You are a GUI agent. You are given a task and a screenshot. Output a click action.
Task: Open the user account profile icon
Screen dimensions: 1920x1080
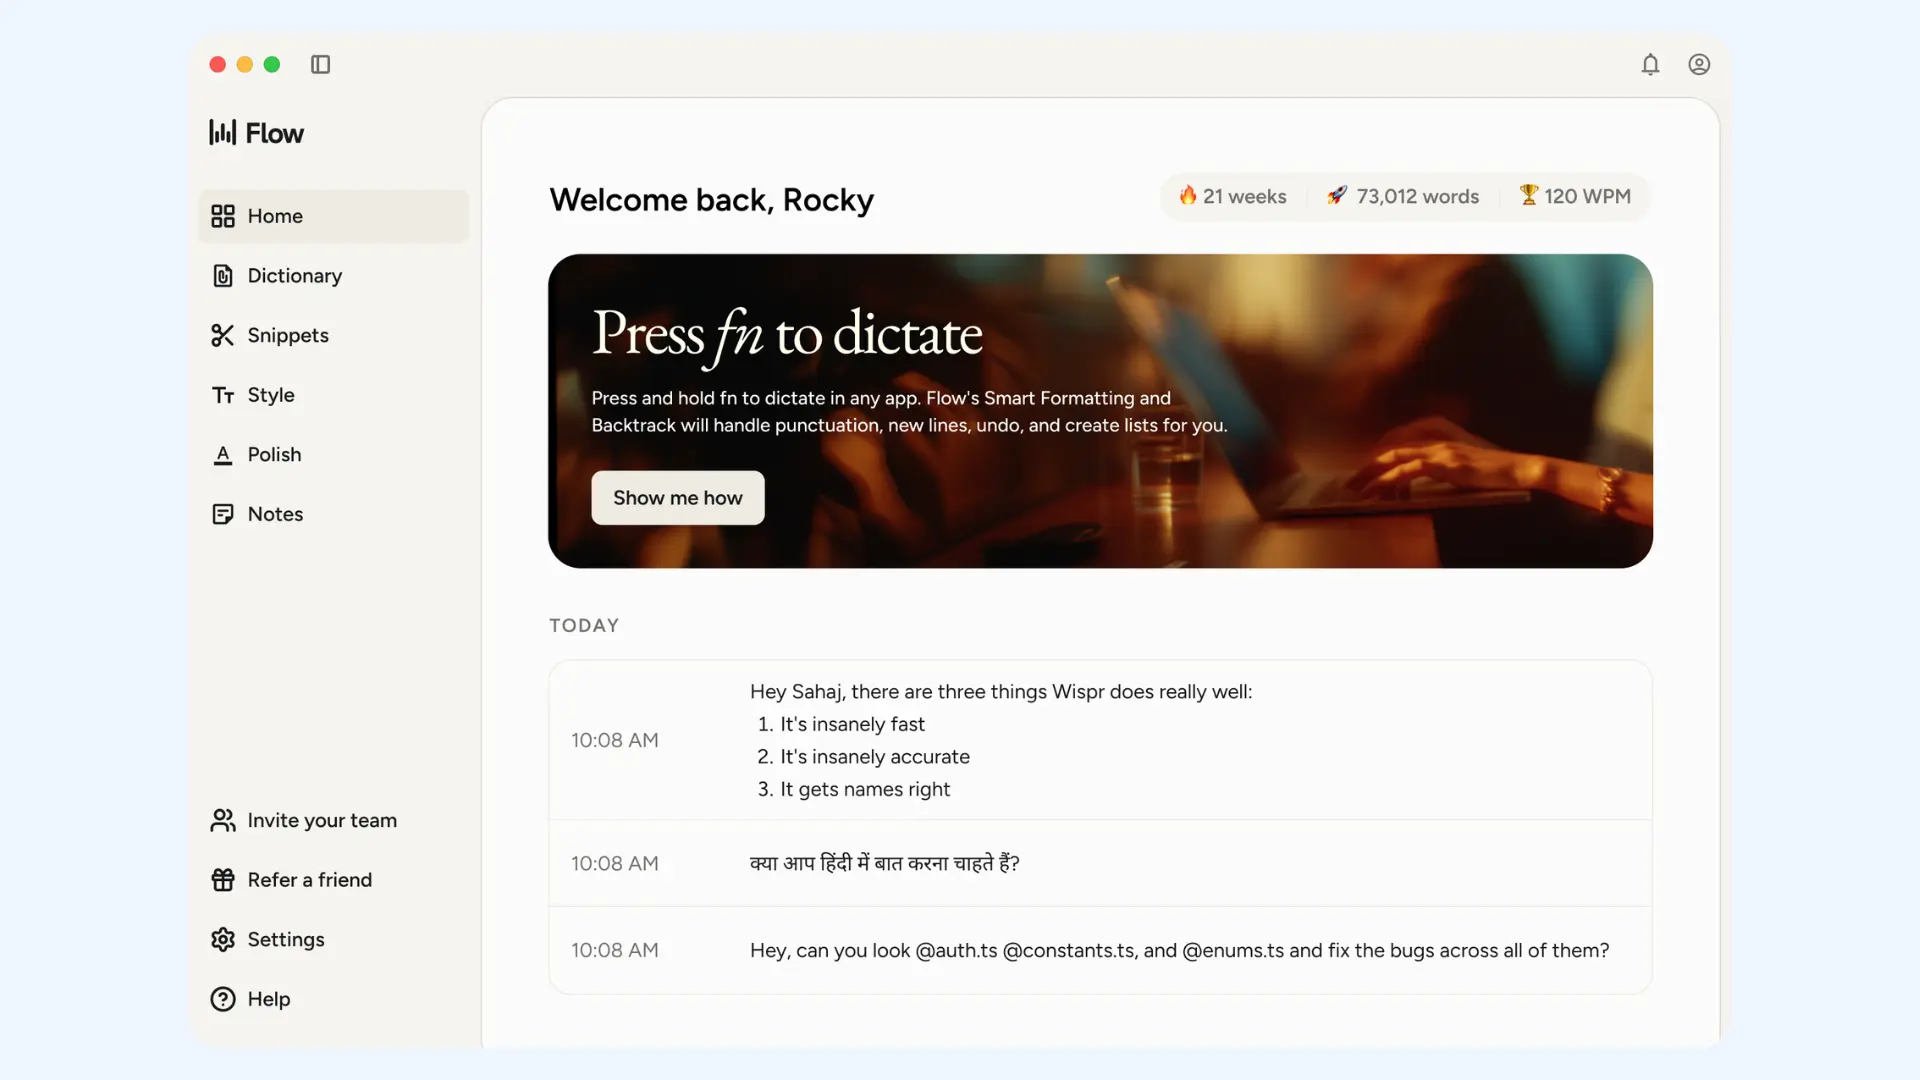click(x=1699, y=64)
